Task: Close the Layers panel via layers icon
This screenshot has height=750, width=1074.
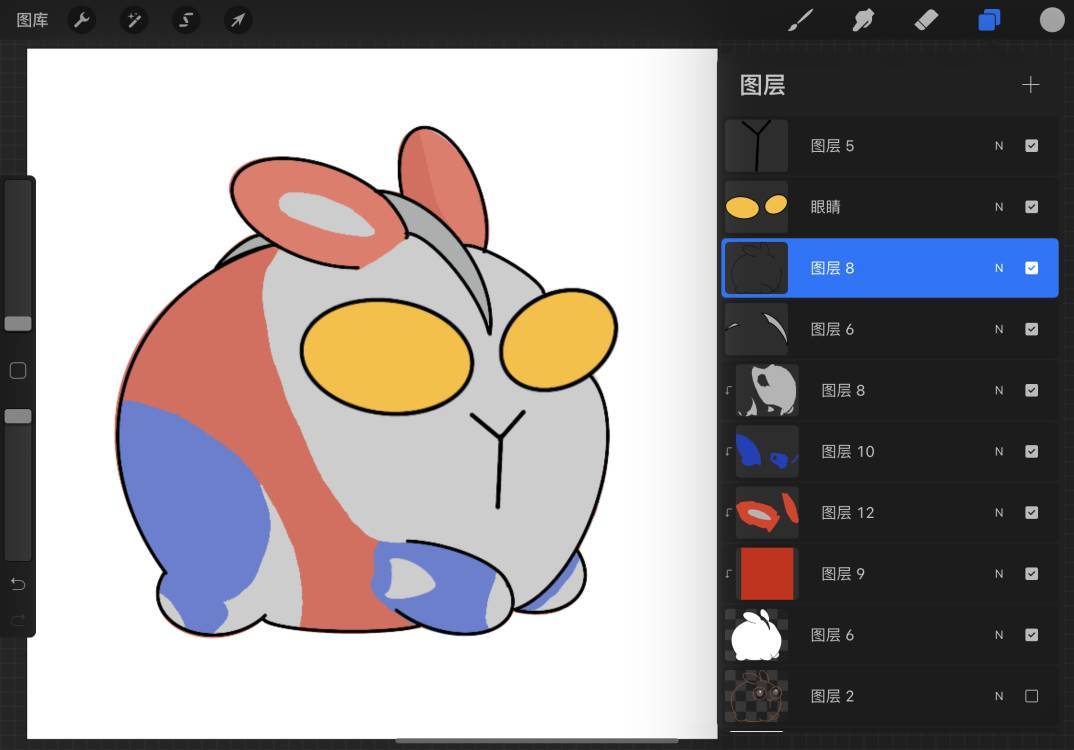Action: (989, 20)
